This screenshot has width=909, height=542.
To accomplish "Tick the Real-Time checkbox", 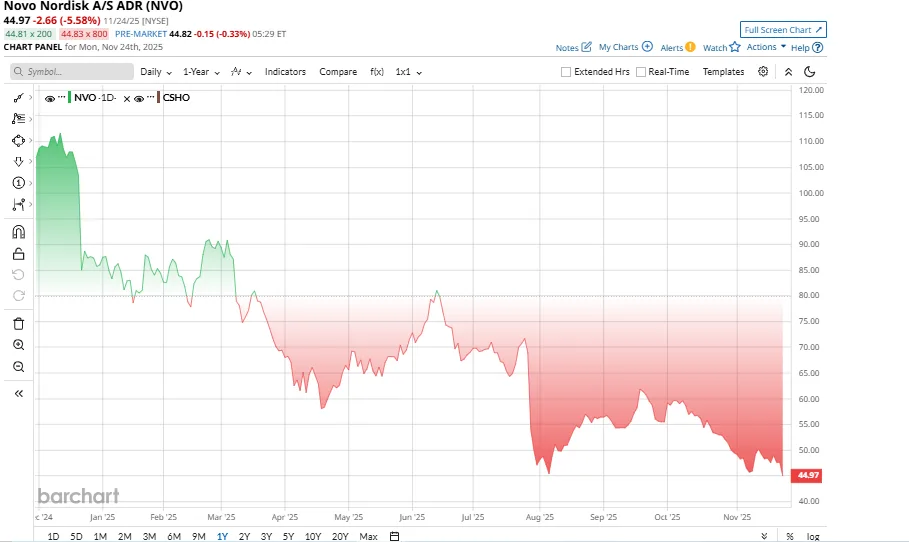I will (641, 72).
